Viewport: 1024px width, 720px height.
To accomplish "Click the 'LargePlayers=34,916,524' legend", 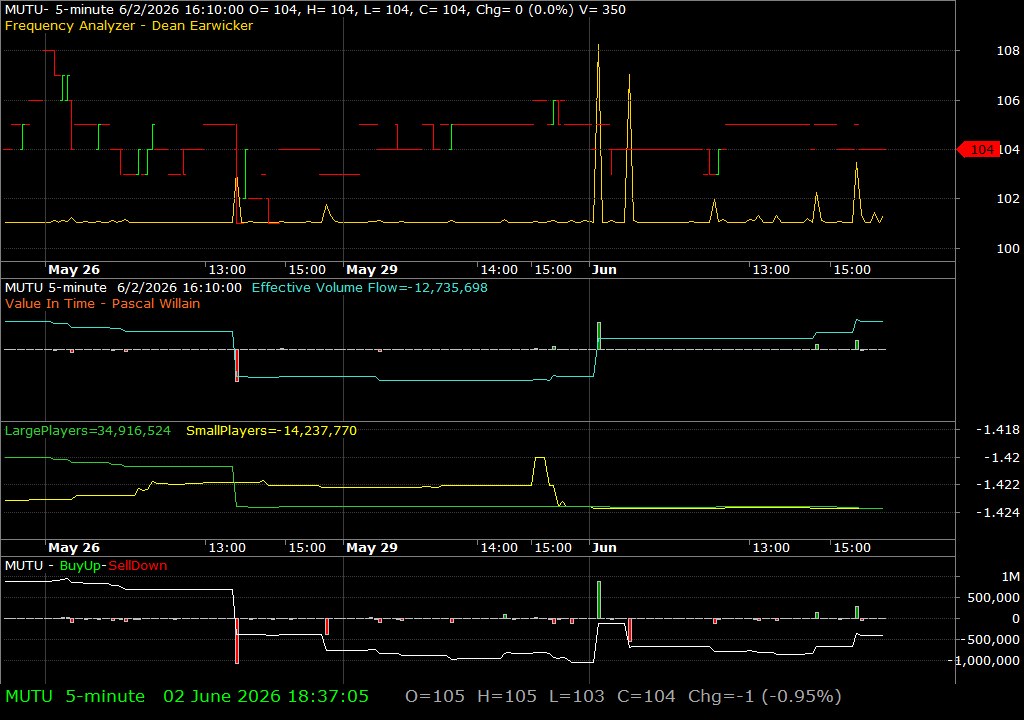I will [x=88, y=431].
